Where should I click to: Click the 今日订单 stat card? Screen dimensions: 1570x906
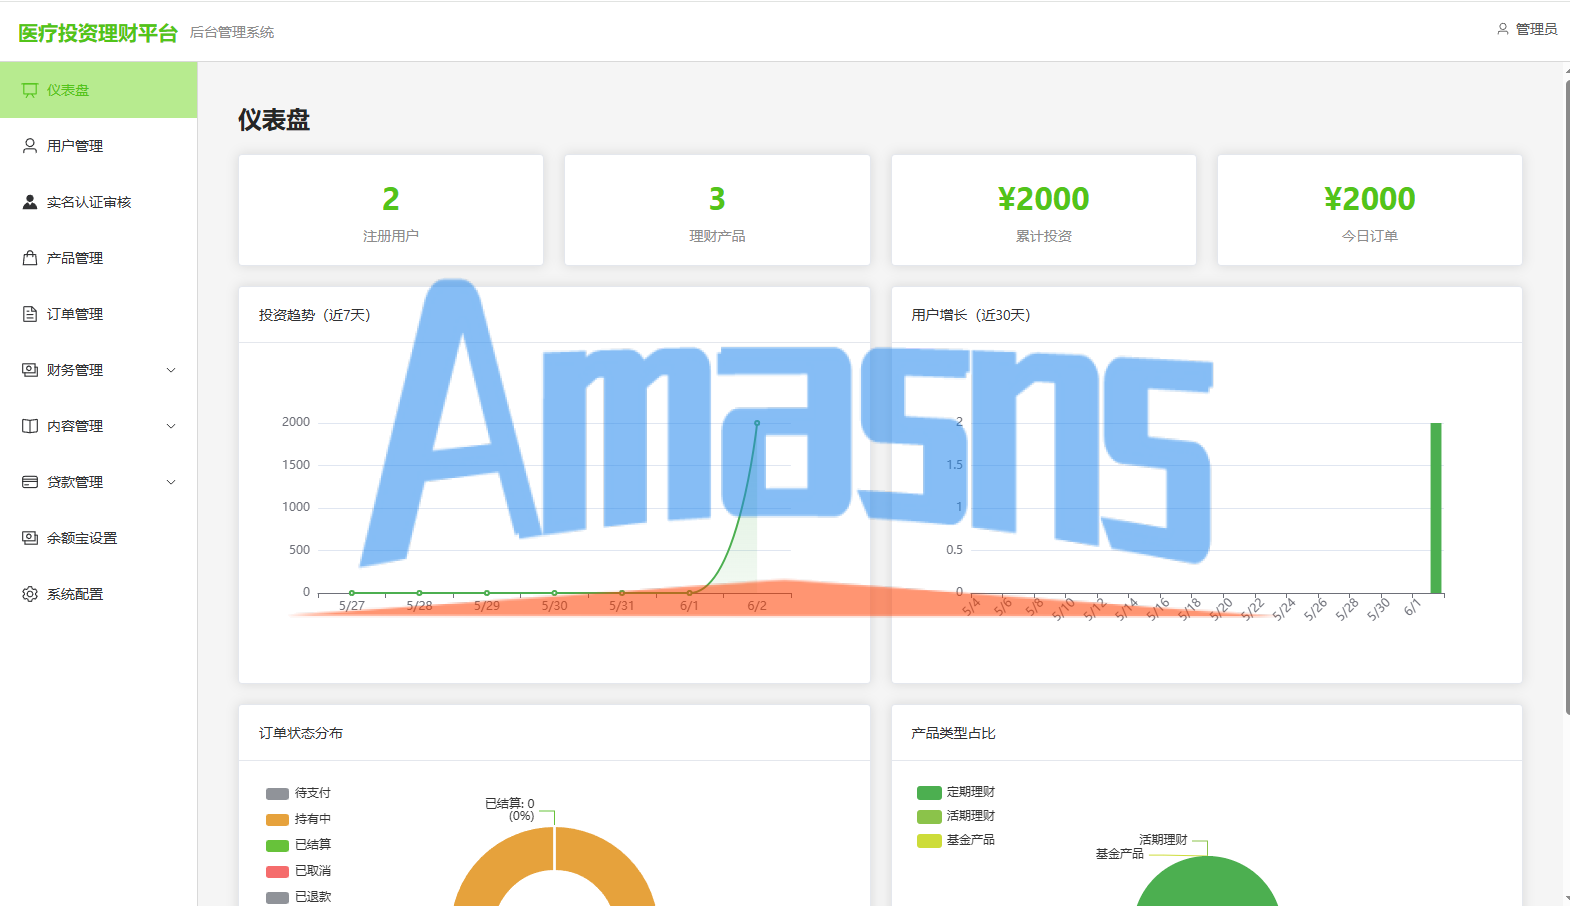coord(1370,210)
